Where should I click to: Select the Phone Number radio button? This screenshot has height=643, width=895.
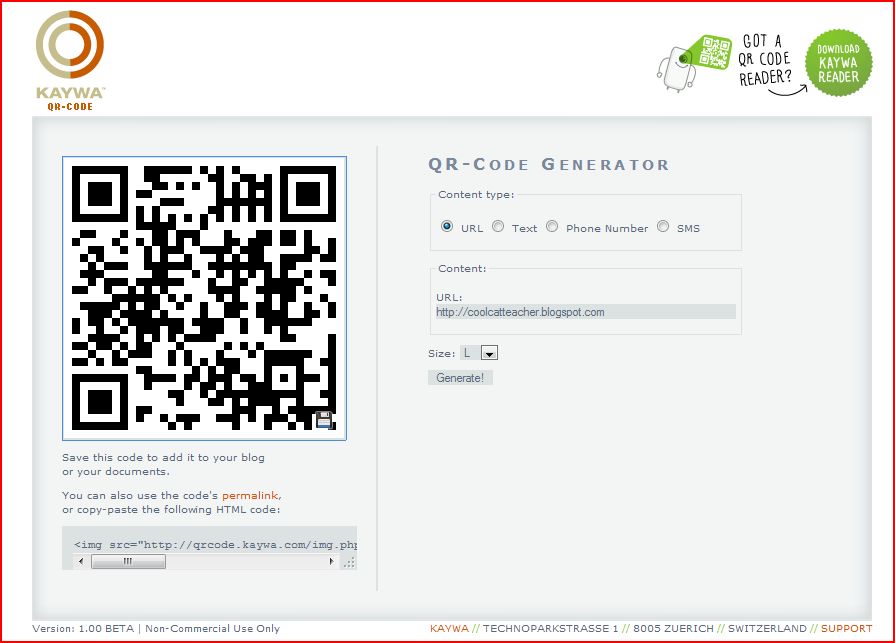click(x=552, y=227)
